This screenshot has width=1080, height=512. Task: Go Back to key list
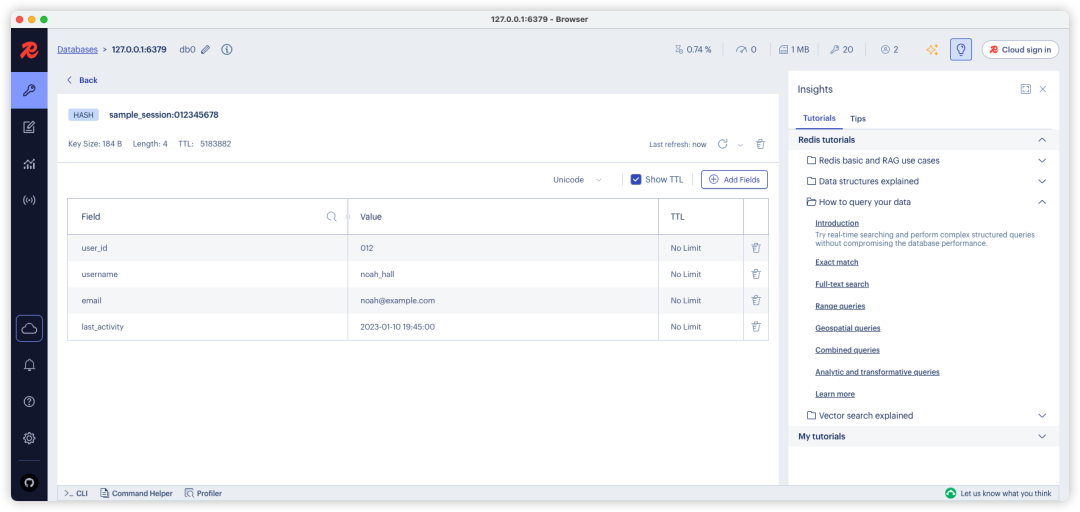(x=82, y=80)
